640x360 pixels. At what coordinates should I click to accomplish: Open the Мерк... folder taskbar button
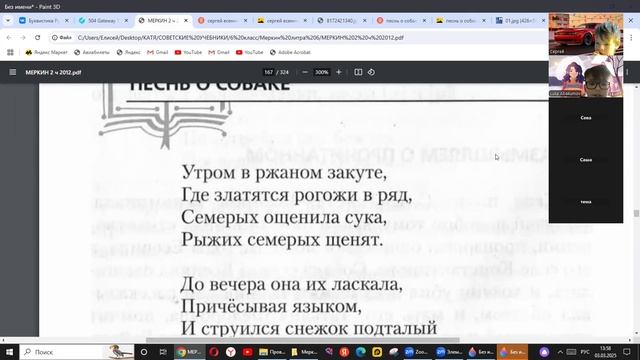coord(304,352)
